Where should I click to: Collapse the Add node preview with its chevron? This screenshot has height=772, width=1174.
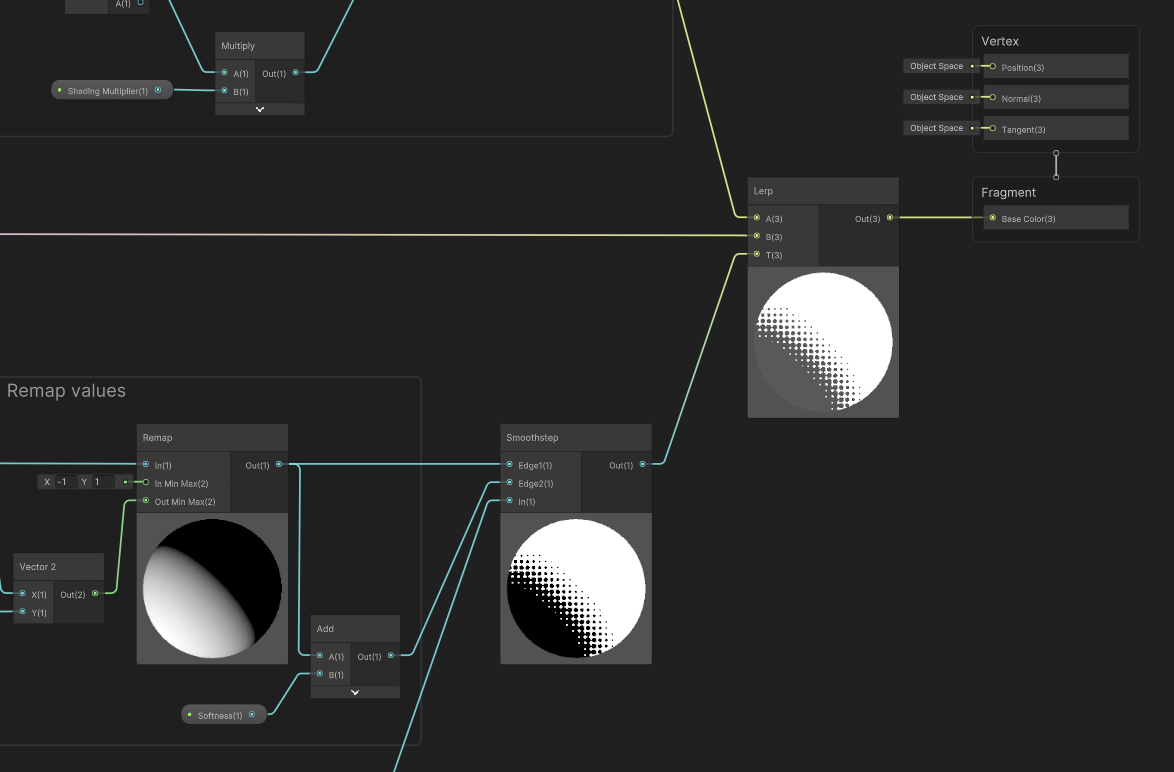(x=355, y=691)
